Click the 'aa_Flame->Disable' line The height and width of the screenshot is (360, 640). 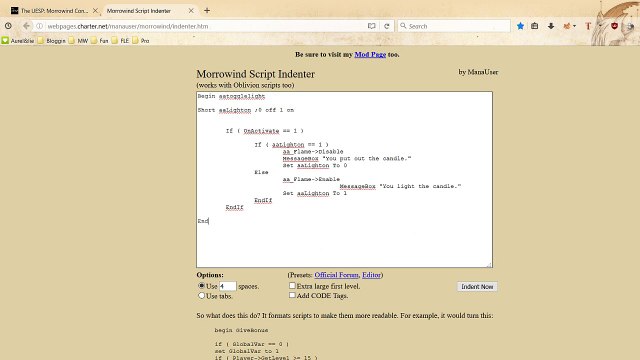[313, 151]
